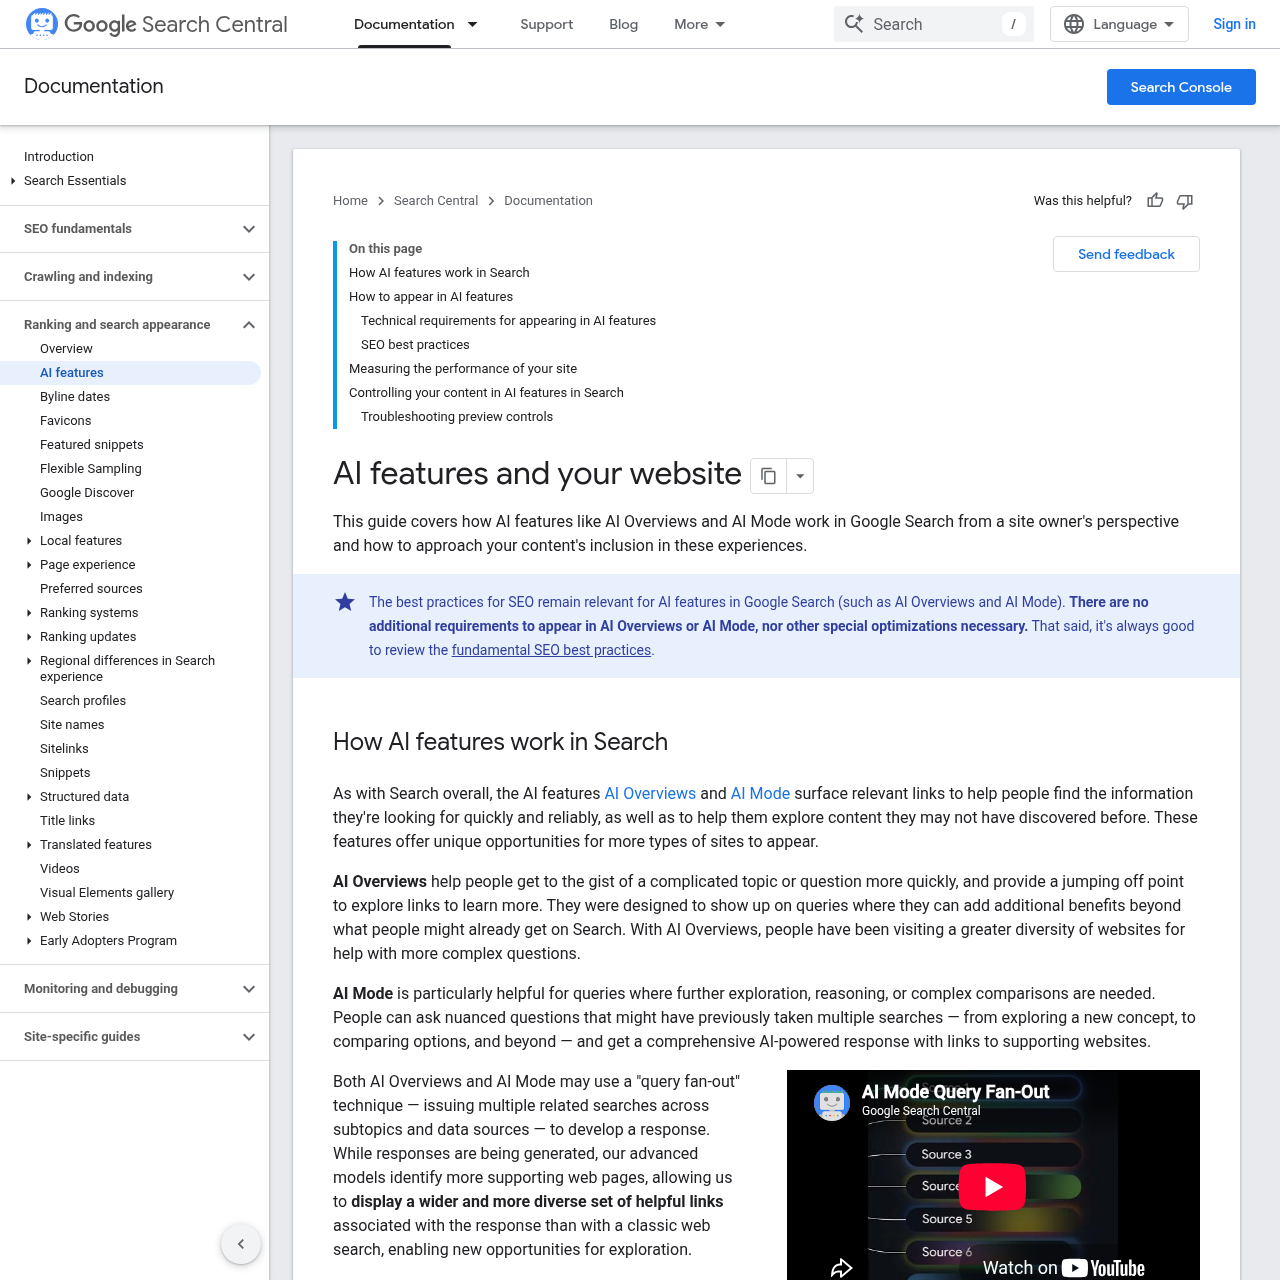Open the AI Mode inline link
This screenshot has height=1280, width=1280.
pyautogui.click(x=760, y=793)
